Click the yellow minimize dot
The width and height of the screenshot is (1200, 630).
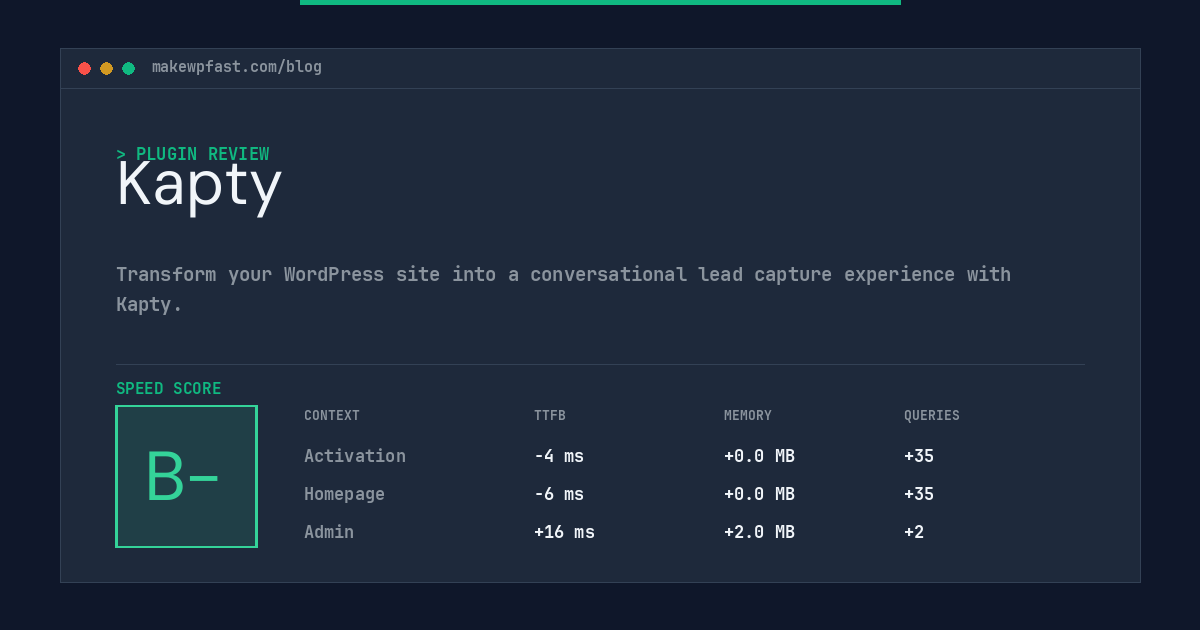(x=106, y=68)
